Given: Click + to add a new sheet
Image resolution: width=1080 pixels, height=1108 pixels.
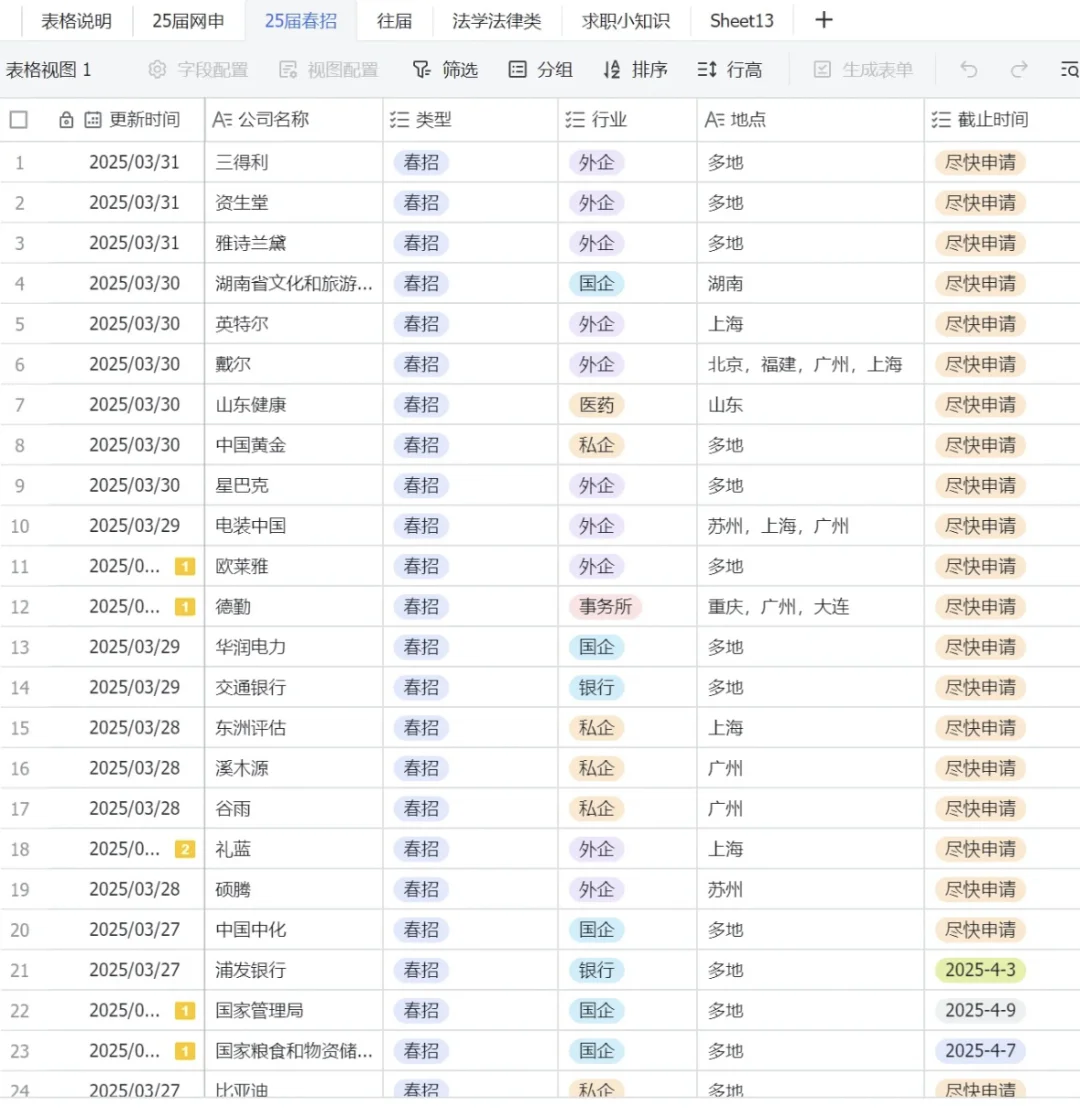Looking at the screenshot, I should tap(822, 20).
